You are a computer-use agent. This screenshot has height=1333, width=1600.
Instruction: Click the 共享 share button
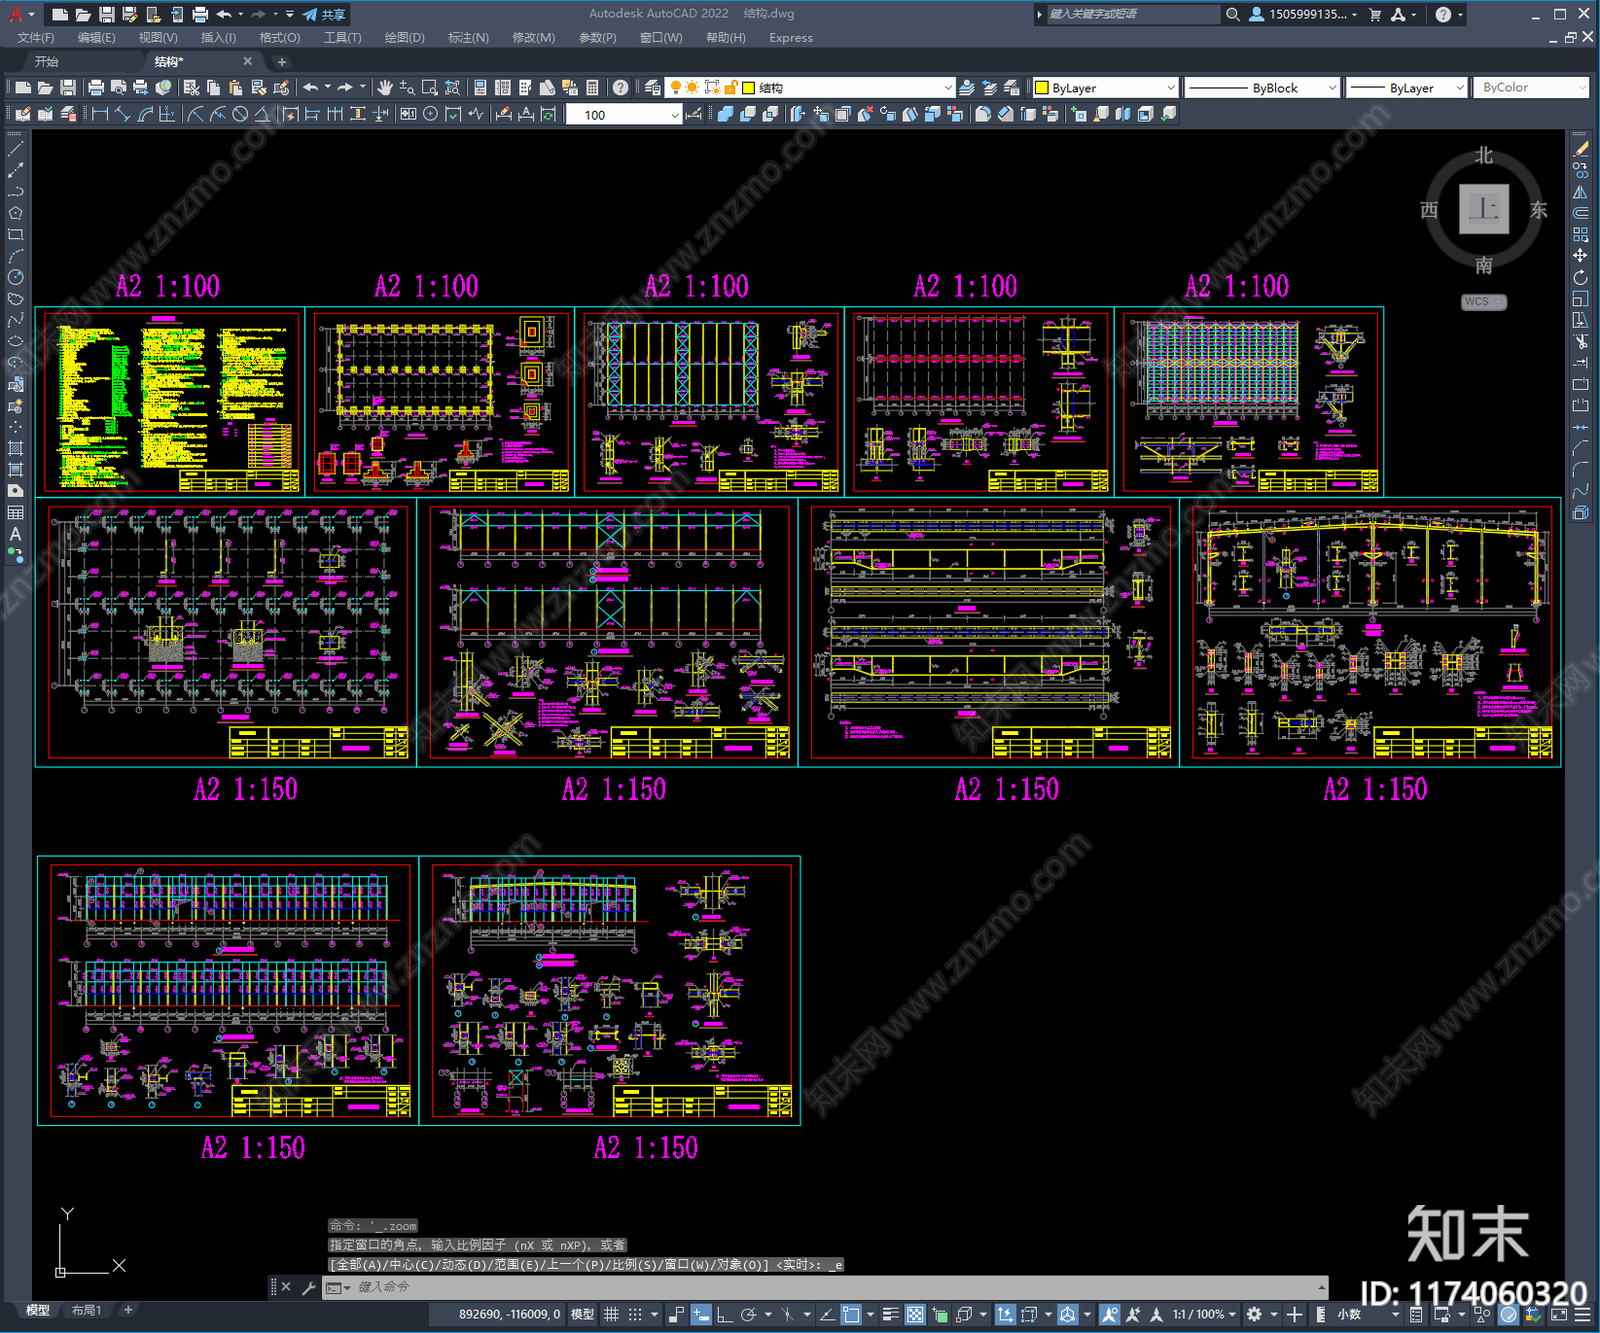[x=324, y=14]
